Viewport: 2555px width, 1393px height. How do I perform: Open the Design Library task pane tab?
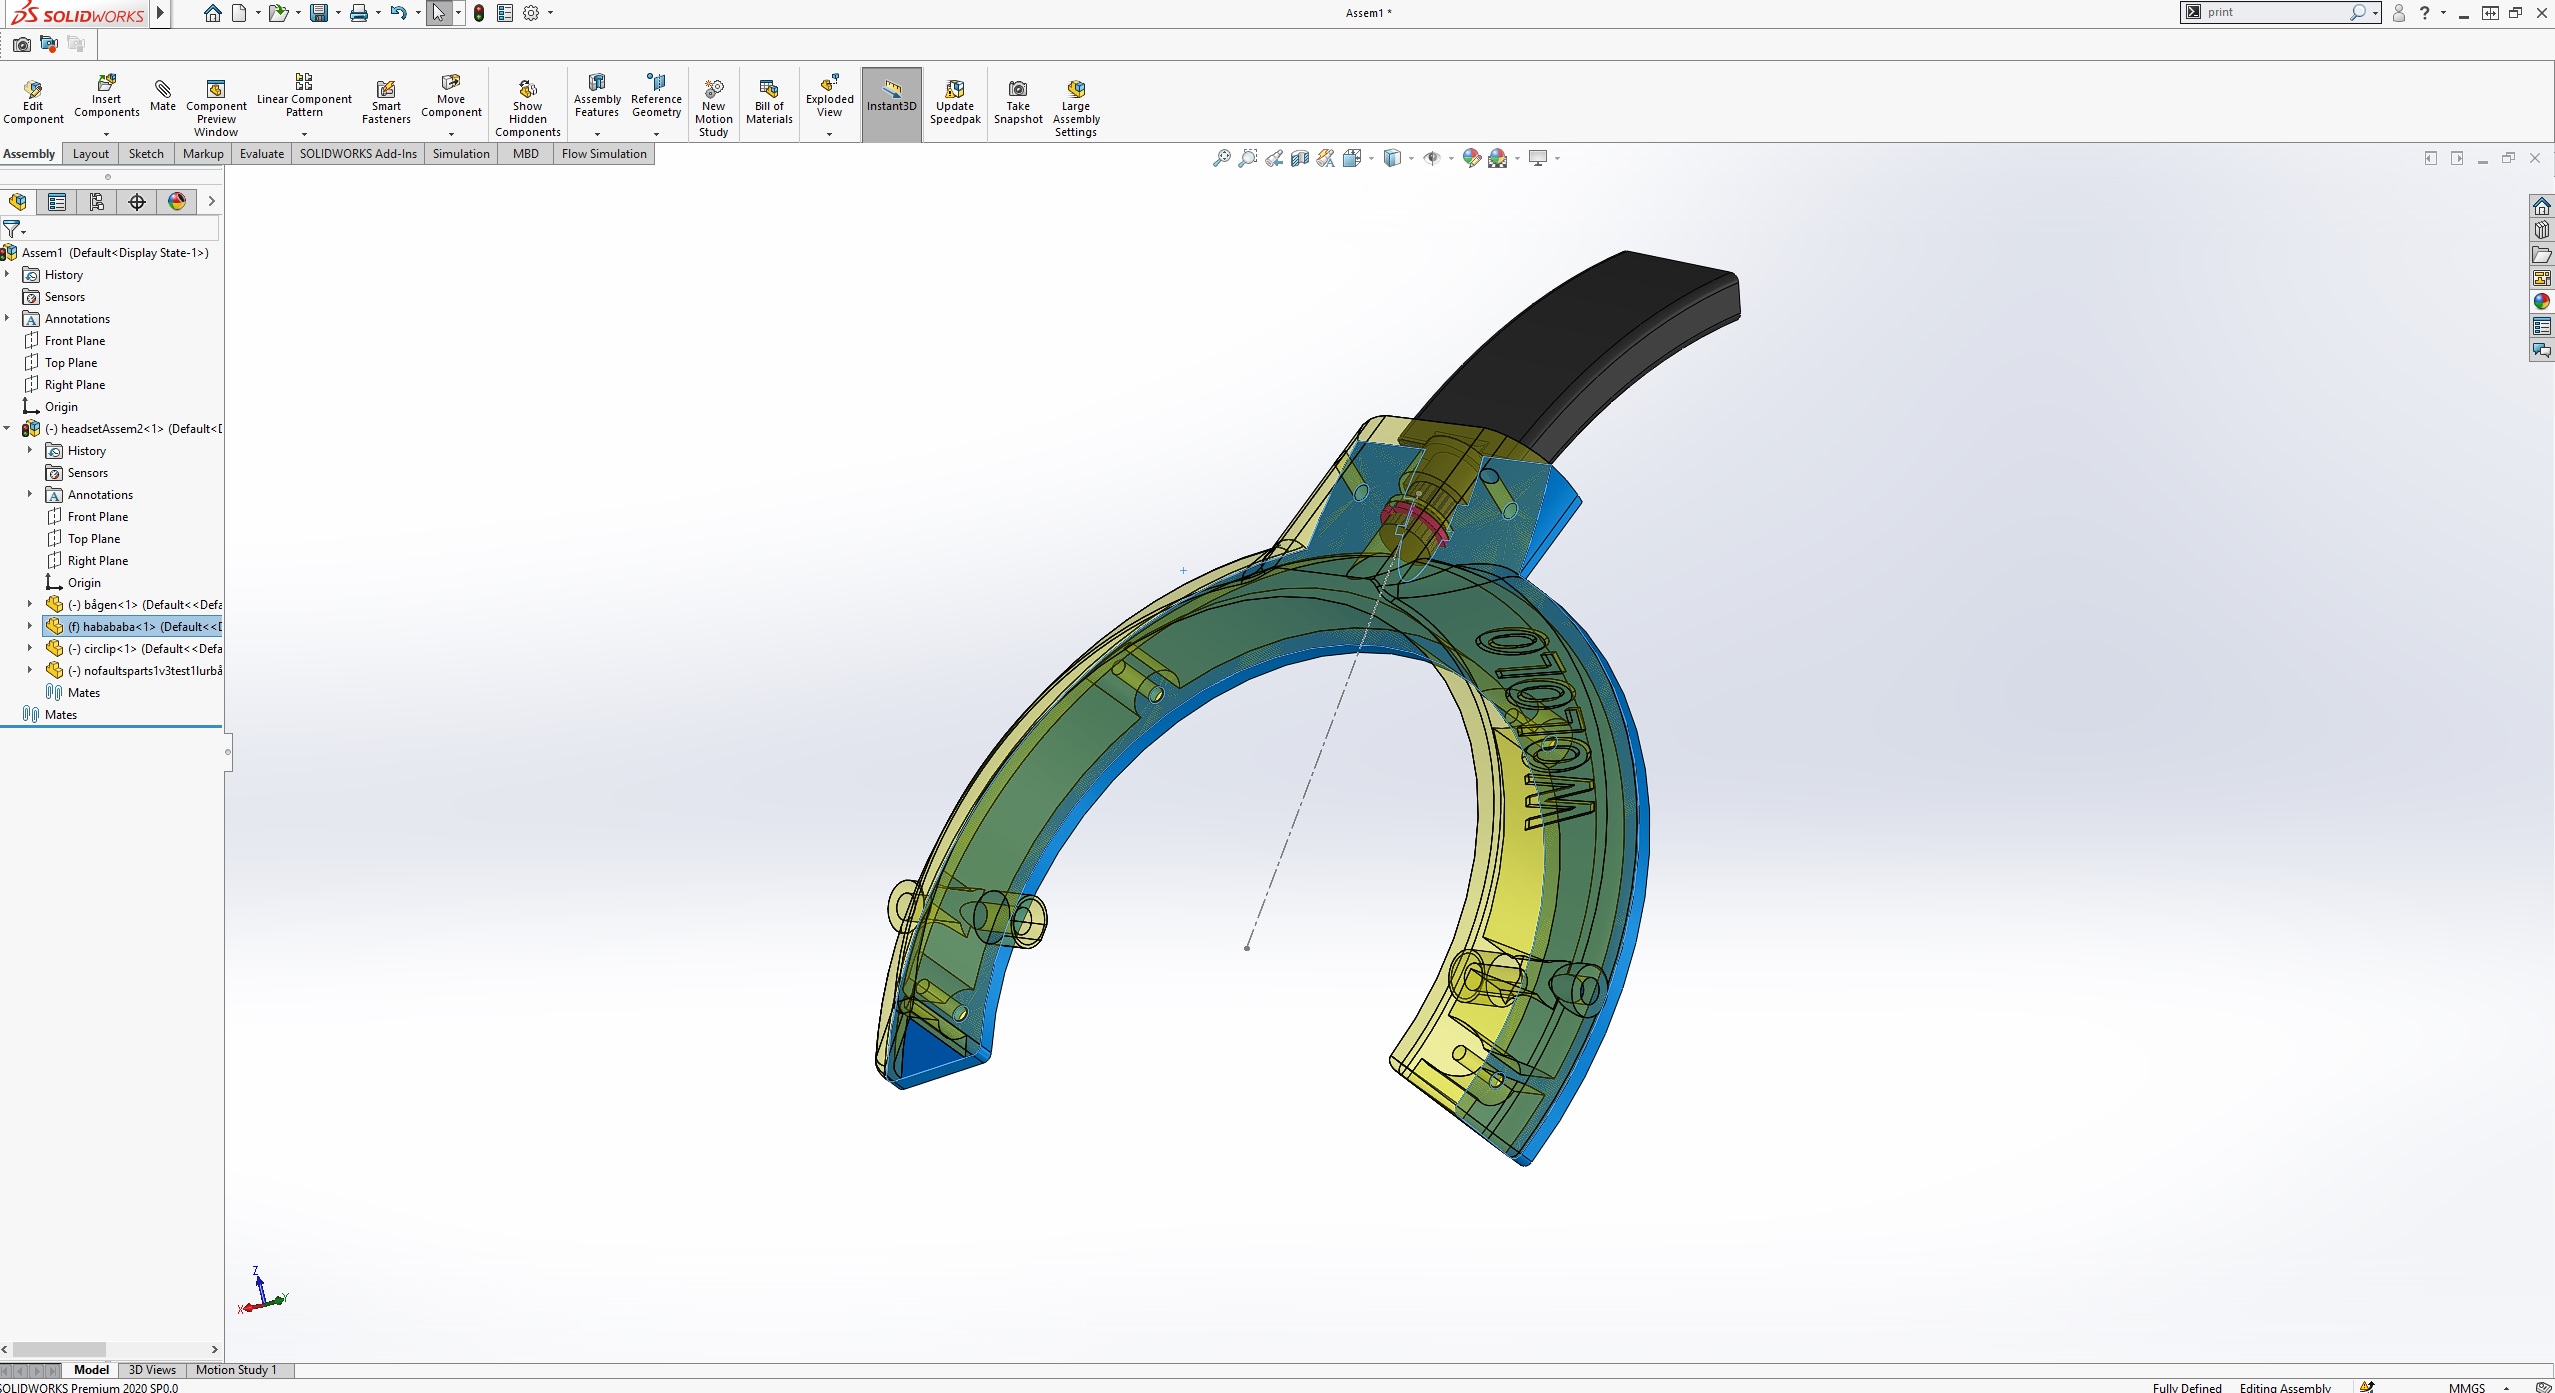[x=2542, y=230]
